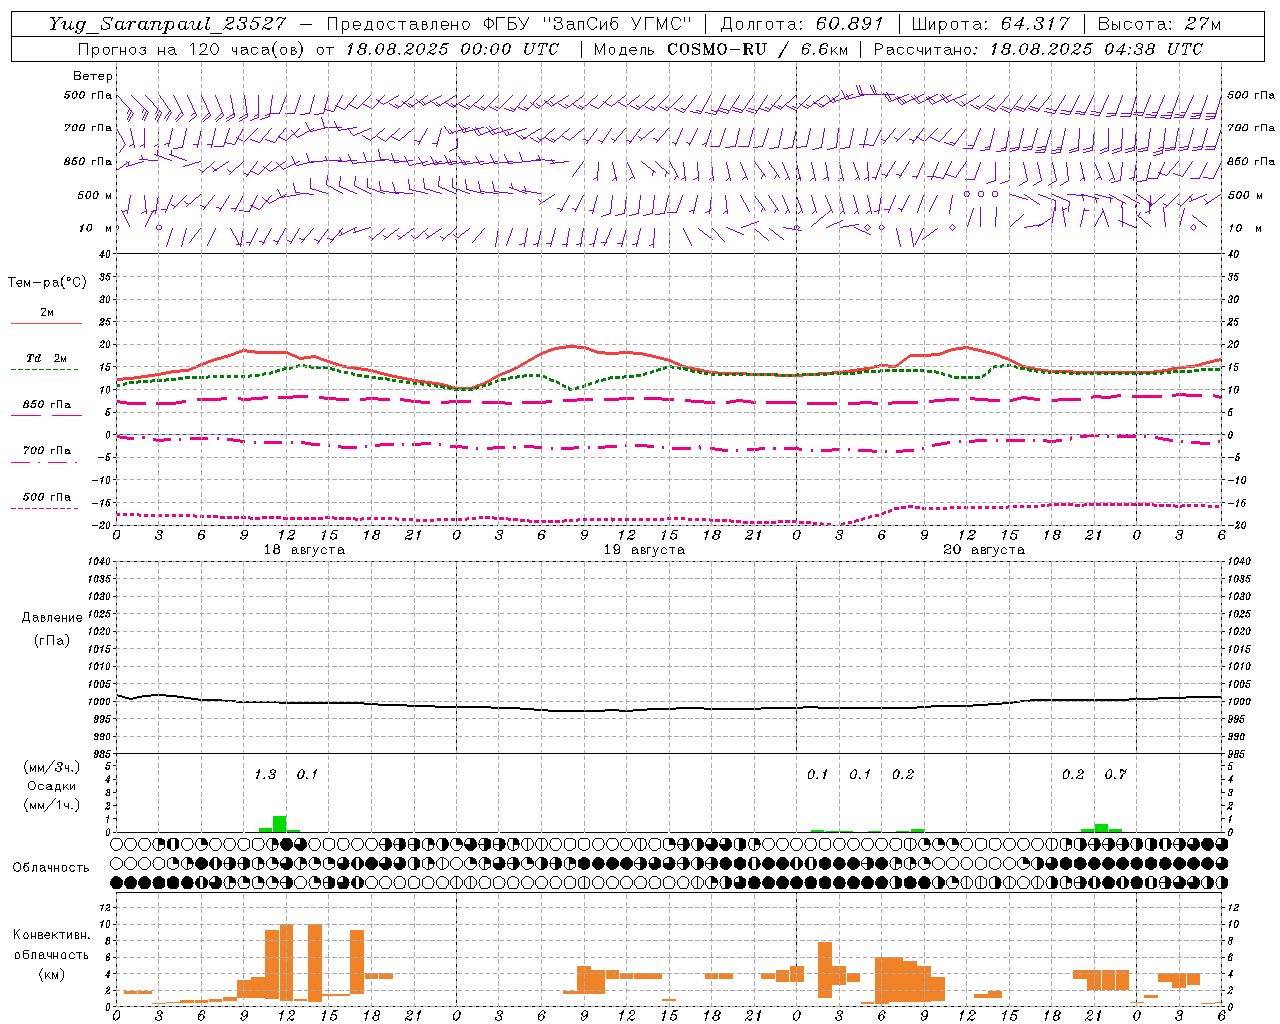Image resolution: width=1280 pixels, height=1024 pixels.
Task: Click the (мм/1ч.) precipitation unit label
Action: 52,805
